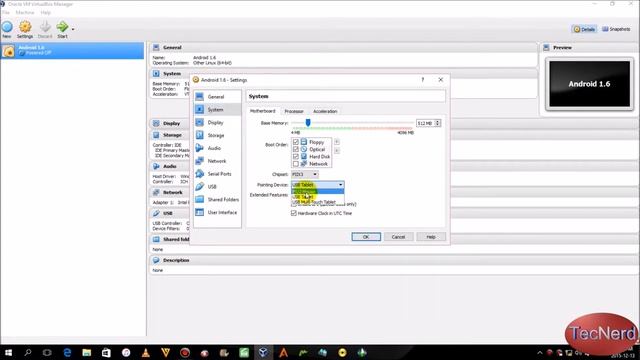
Task: Click the taskbar search magnifier icon
Action: (x=28, y=353)
